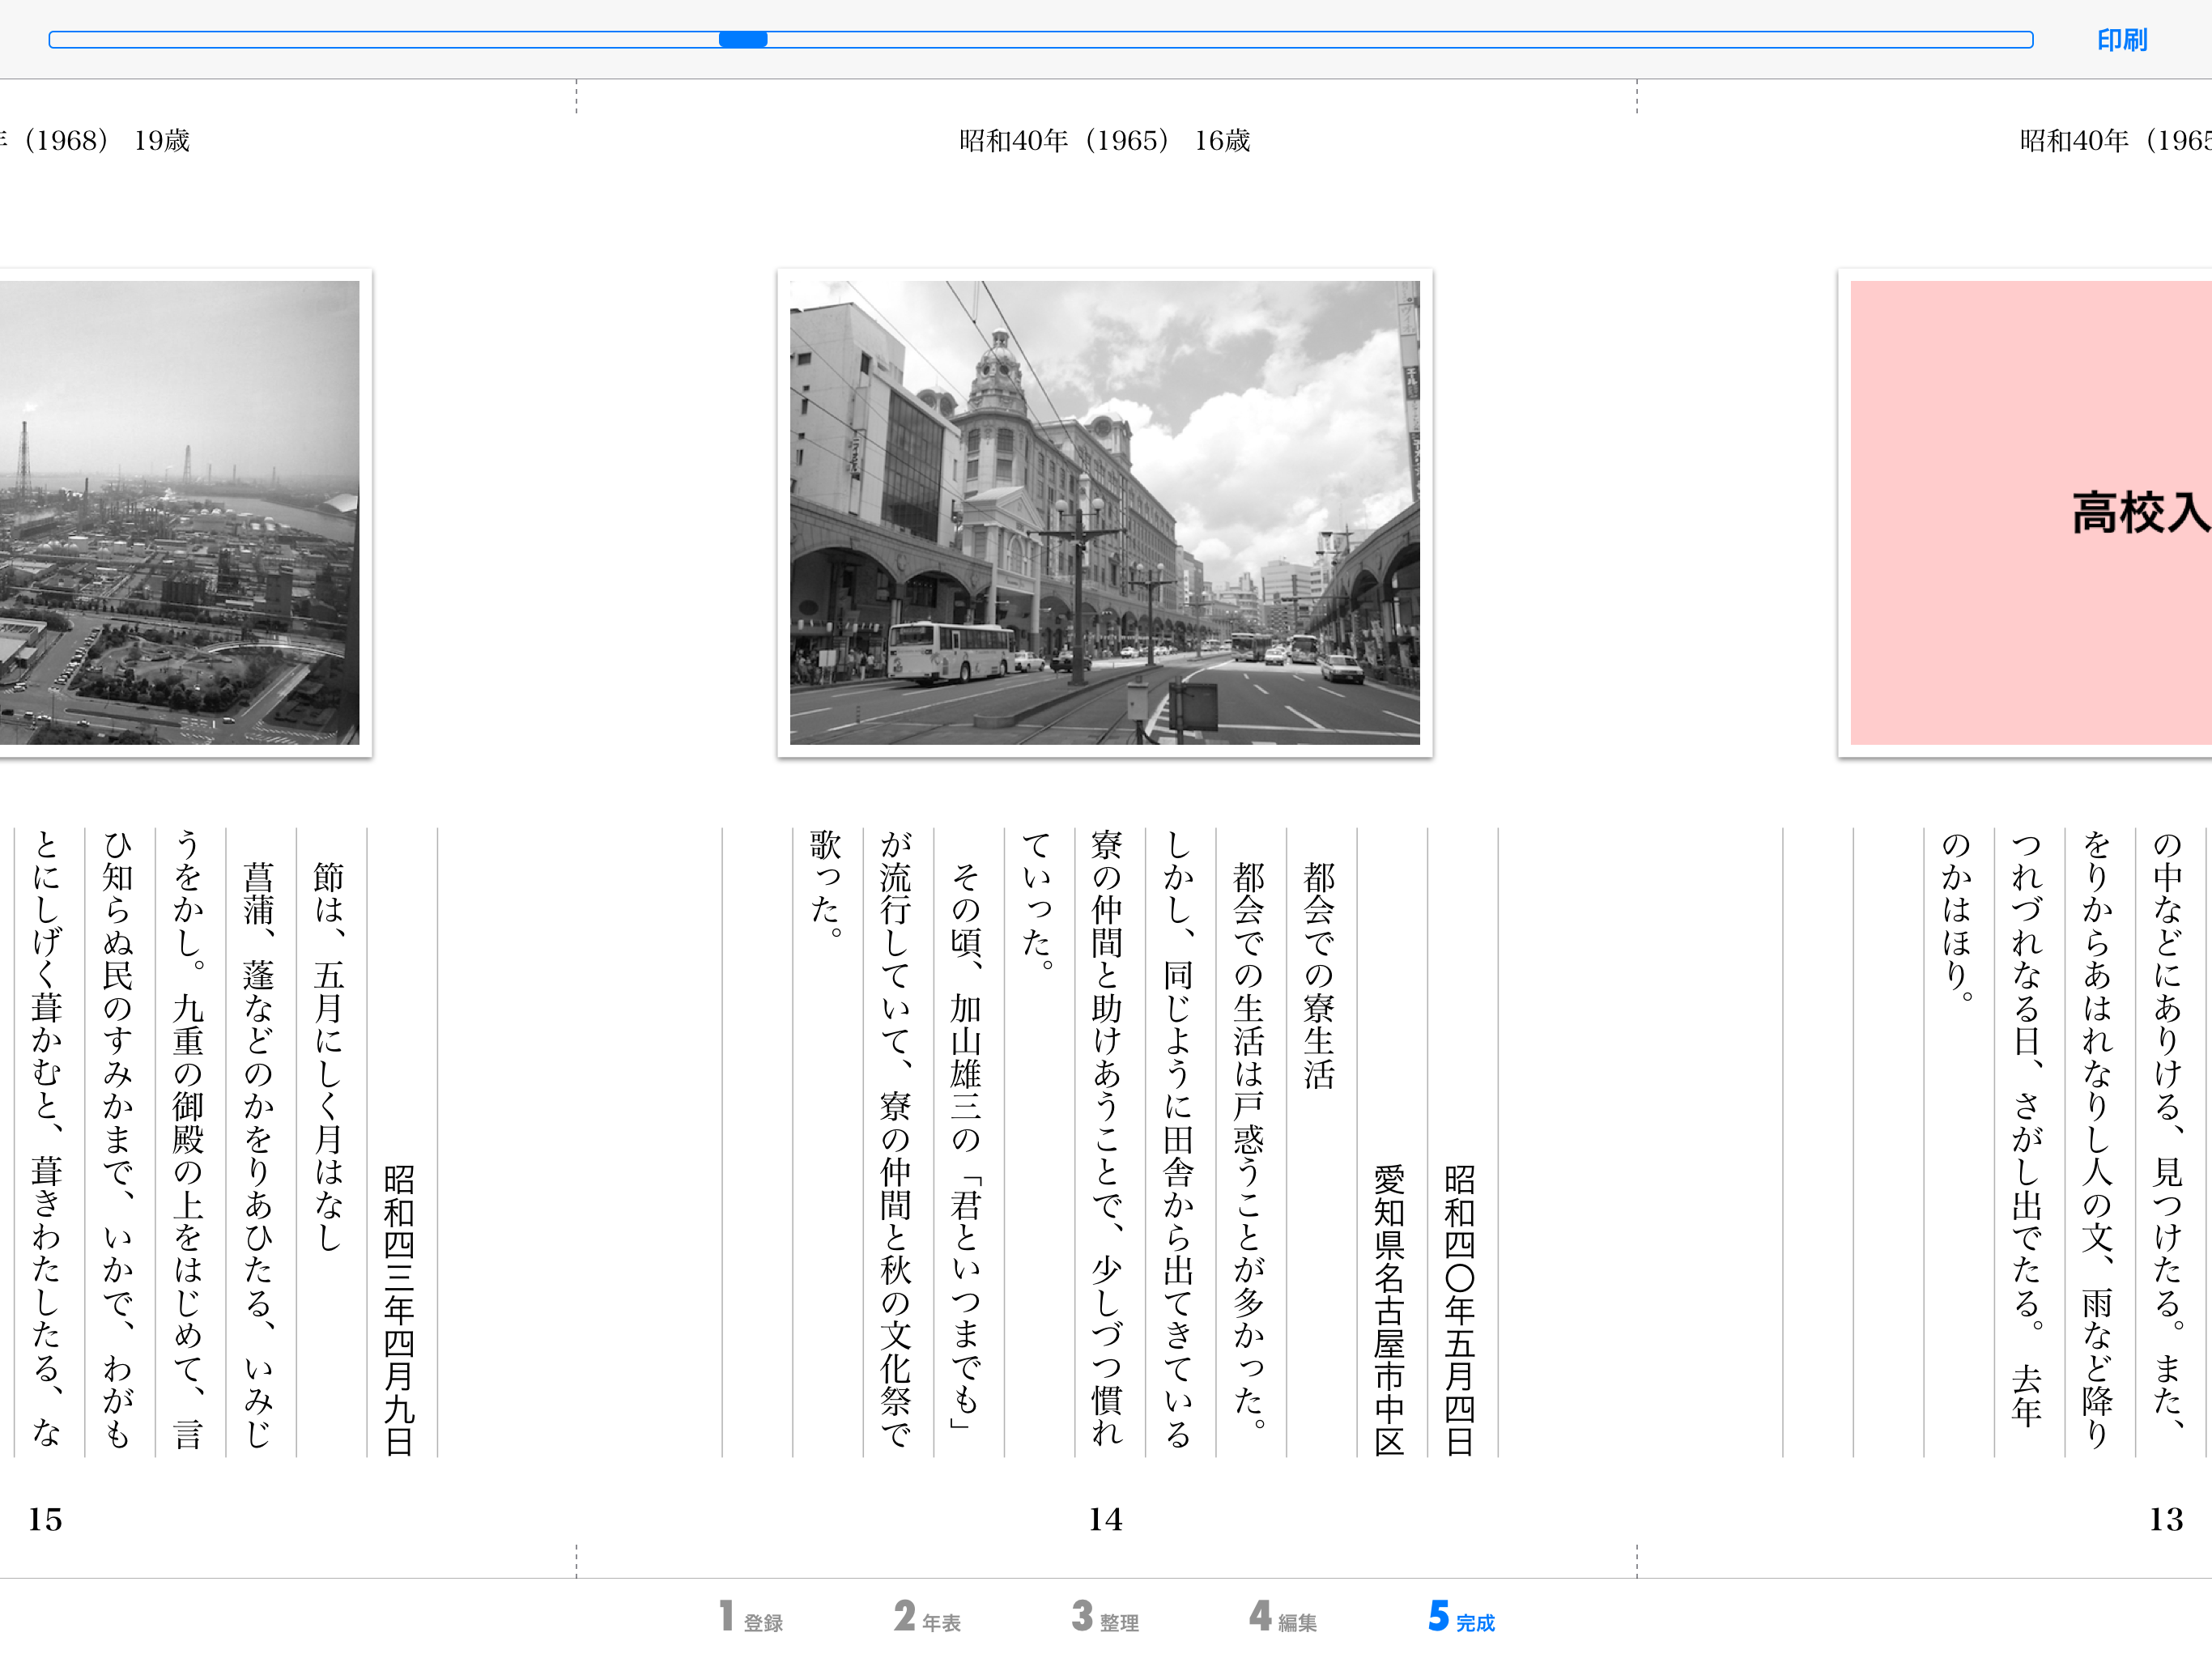2212x1658 pixels.
Task: Switch to step 2 年表 tab
Action: click(x=928, y=1616)
